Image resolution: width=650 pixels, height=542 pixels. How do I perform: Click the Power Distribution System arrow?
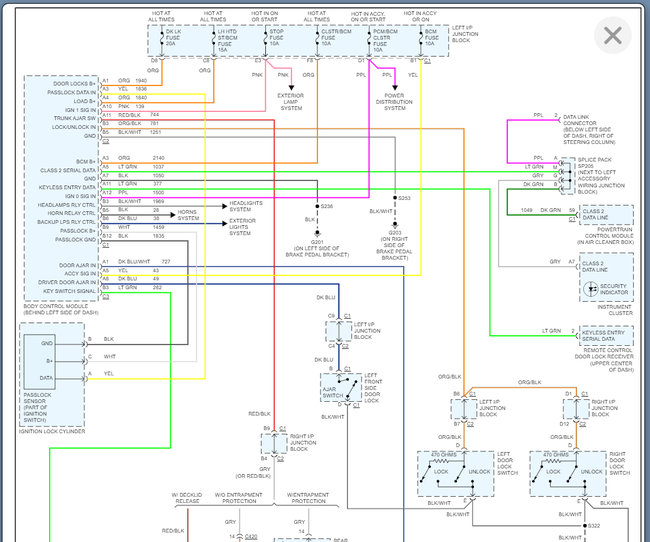point(394,87)
